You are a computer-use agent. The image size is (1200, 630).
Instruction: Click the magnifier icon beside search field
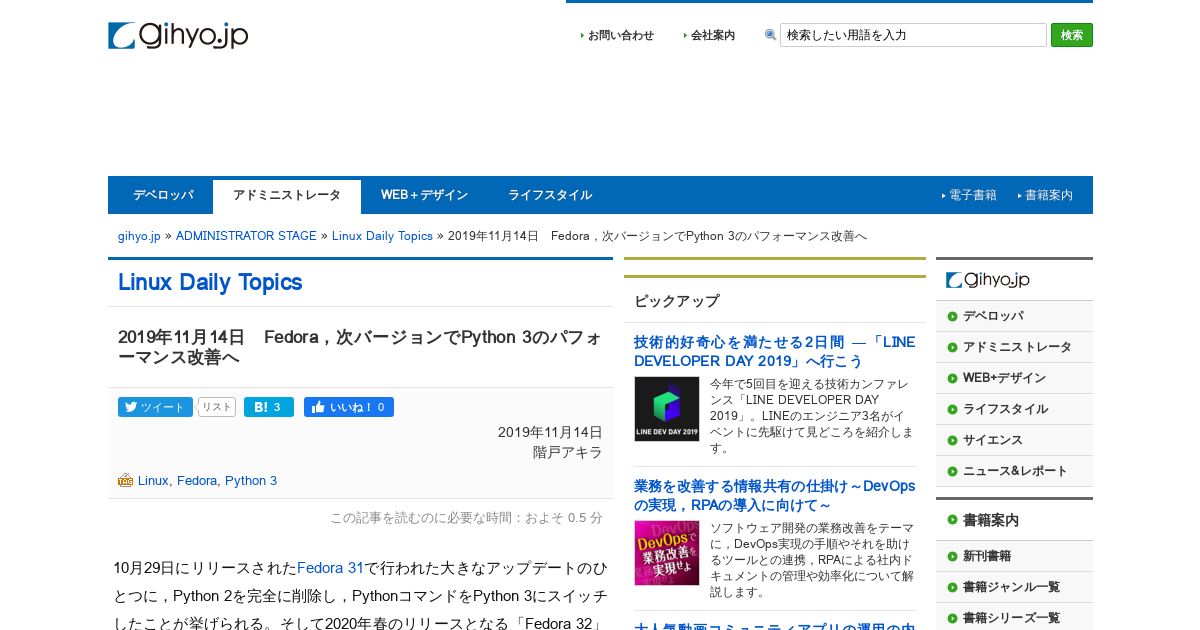(770, 35)
